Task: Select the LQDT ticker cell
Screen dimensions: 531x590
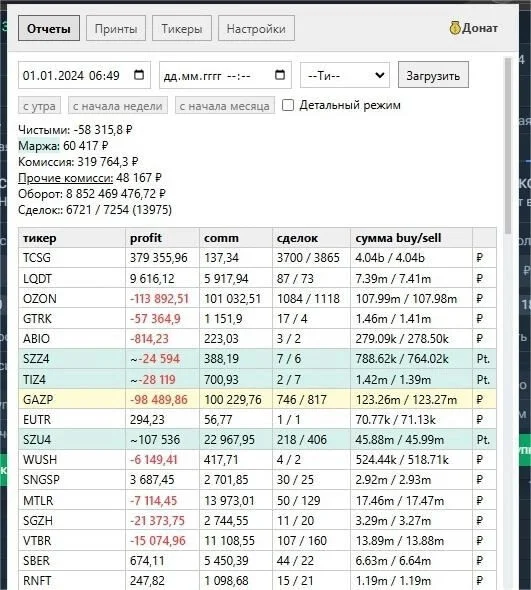Action: pos(72,278)
